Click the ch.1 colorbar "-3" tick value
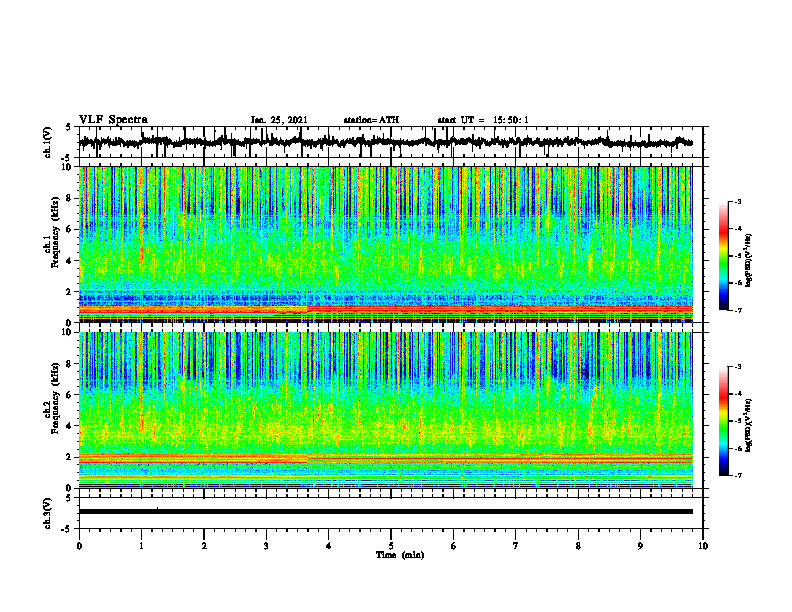The height and width of the screenshot is (612, 792). [738, 202]
